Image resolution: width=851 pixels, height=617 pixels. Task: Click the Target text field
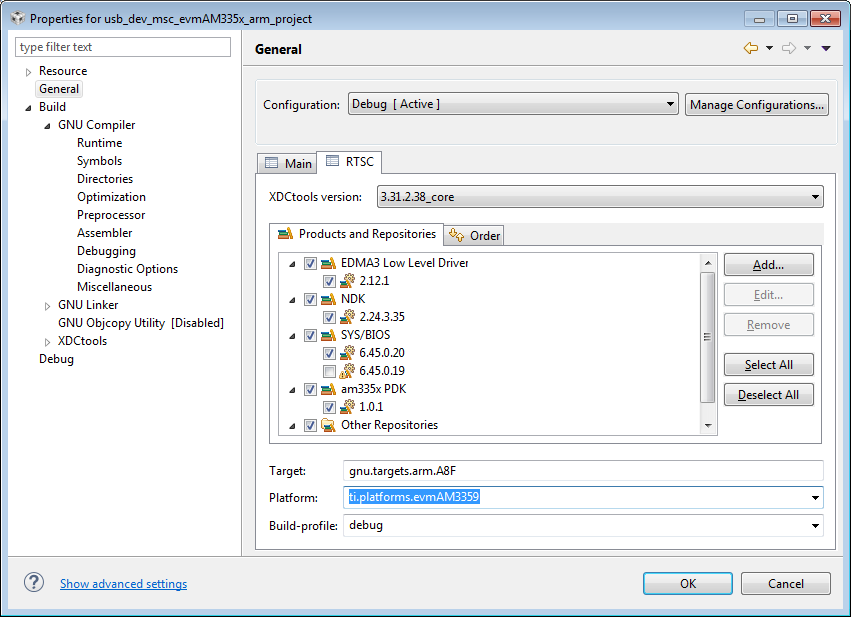pos(583,470)
